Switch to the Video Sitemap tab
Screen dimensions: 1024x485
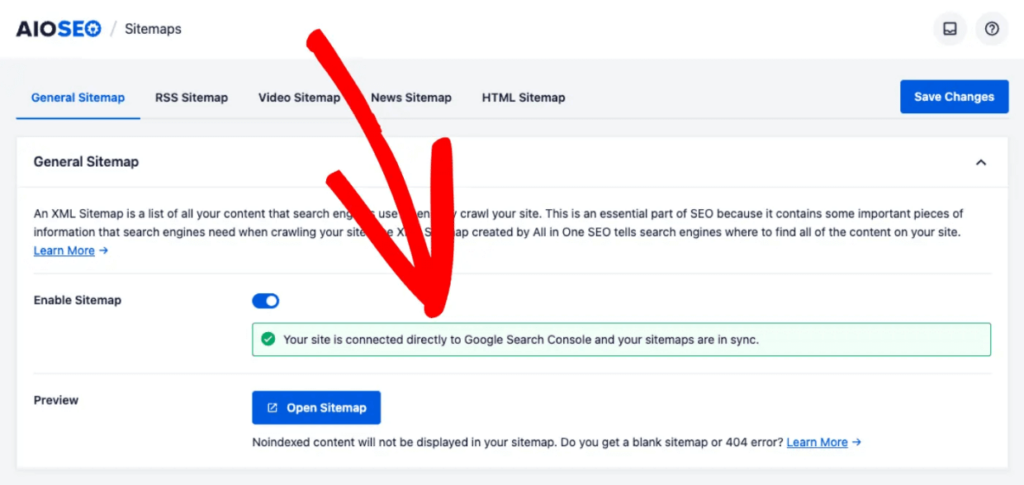point(299,98)
